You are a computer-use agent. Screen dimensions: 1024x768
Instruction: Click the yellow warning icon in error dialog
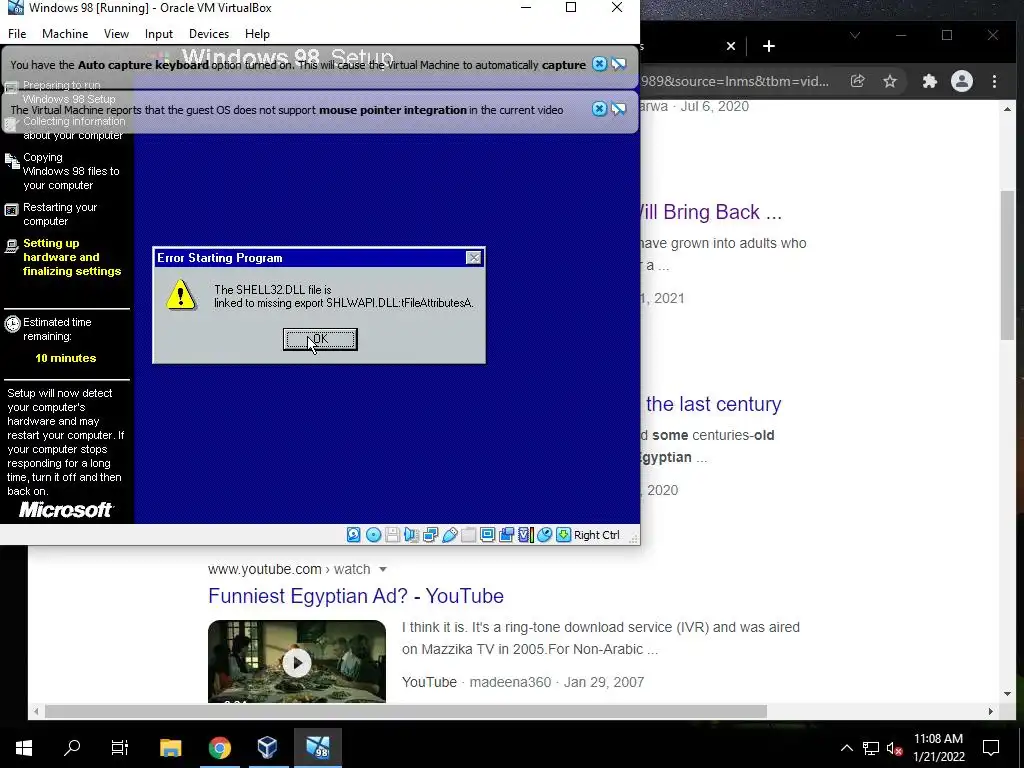180,295
